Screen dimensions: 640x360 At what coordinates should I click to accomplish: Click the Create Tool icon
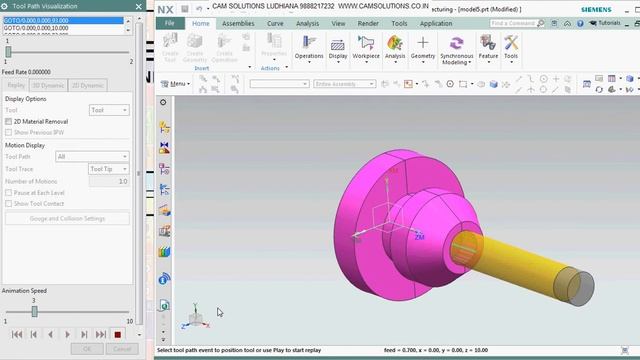coord(170,48)
